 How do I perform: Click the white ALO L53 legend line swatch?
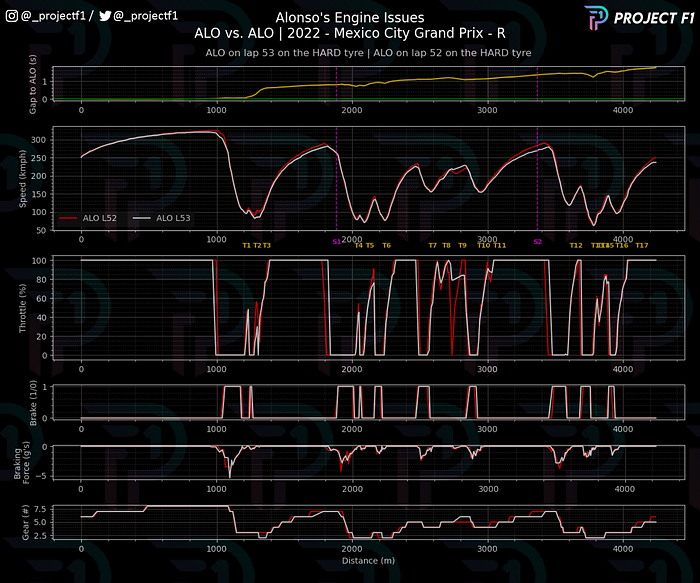[142, 218]
